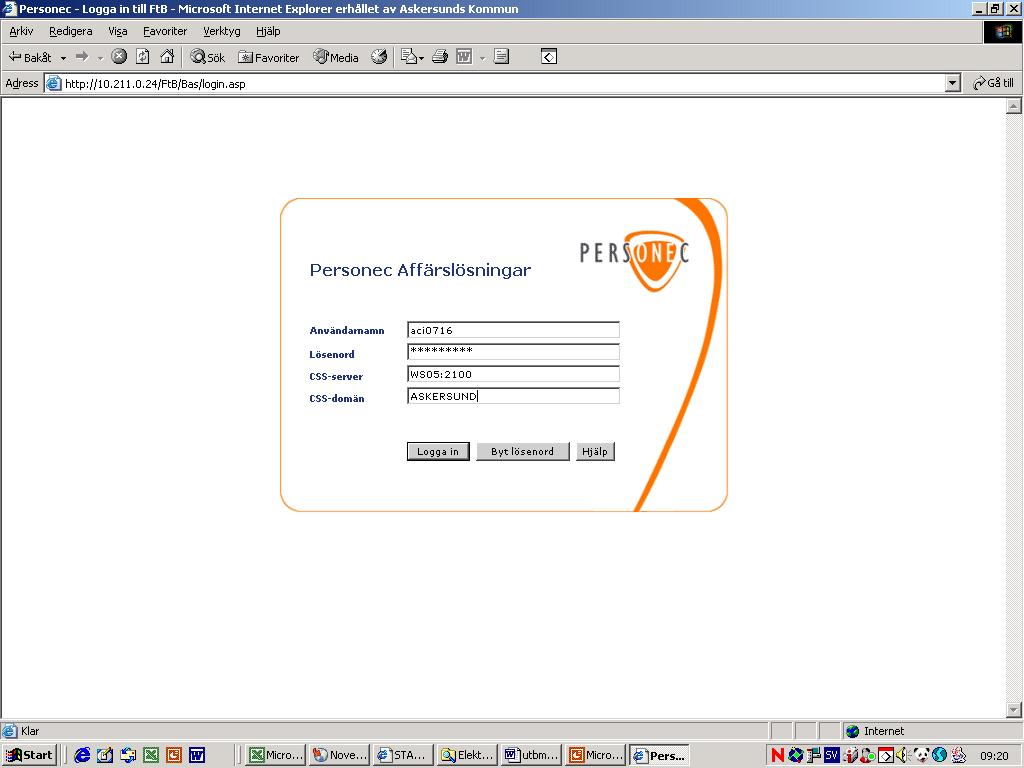
Task: Click the SV language indicator in the tray
Action: point(831,755)
